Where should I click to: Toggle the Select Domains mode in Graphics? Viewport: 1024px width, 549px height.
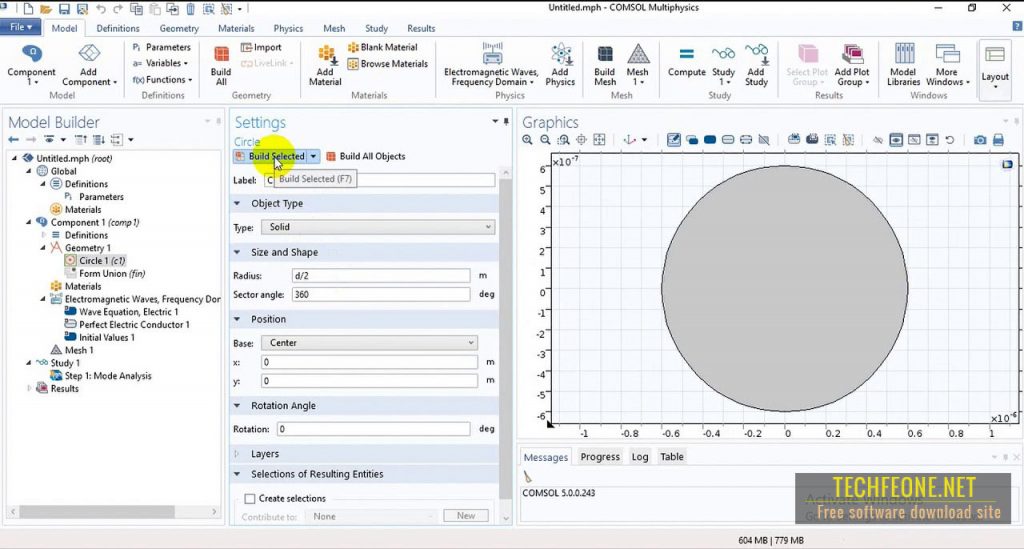[710, 140]
